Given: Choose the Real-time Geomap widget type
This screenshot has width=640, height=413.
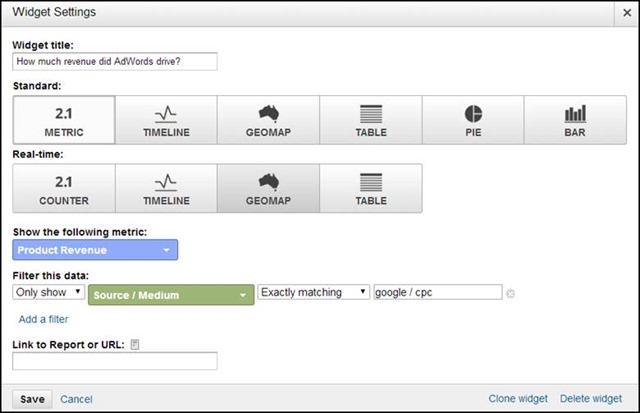Looking at the screenshot, I should [268, 189].
